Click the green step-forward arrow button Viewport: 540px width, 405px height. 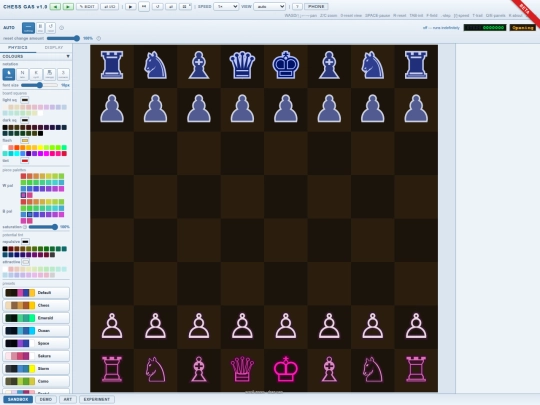click(x=68, y=7)
